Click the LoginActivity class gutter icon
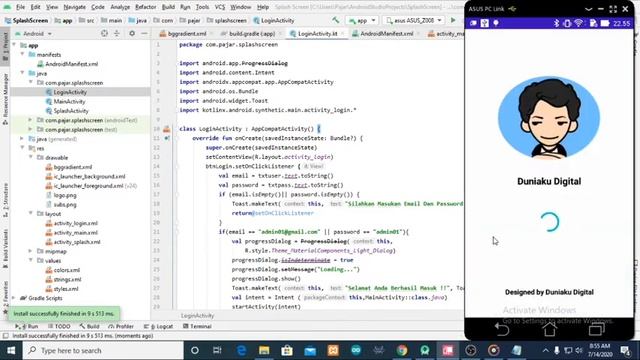 pyautogui.click(x=167, y=129)
